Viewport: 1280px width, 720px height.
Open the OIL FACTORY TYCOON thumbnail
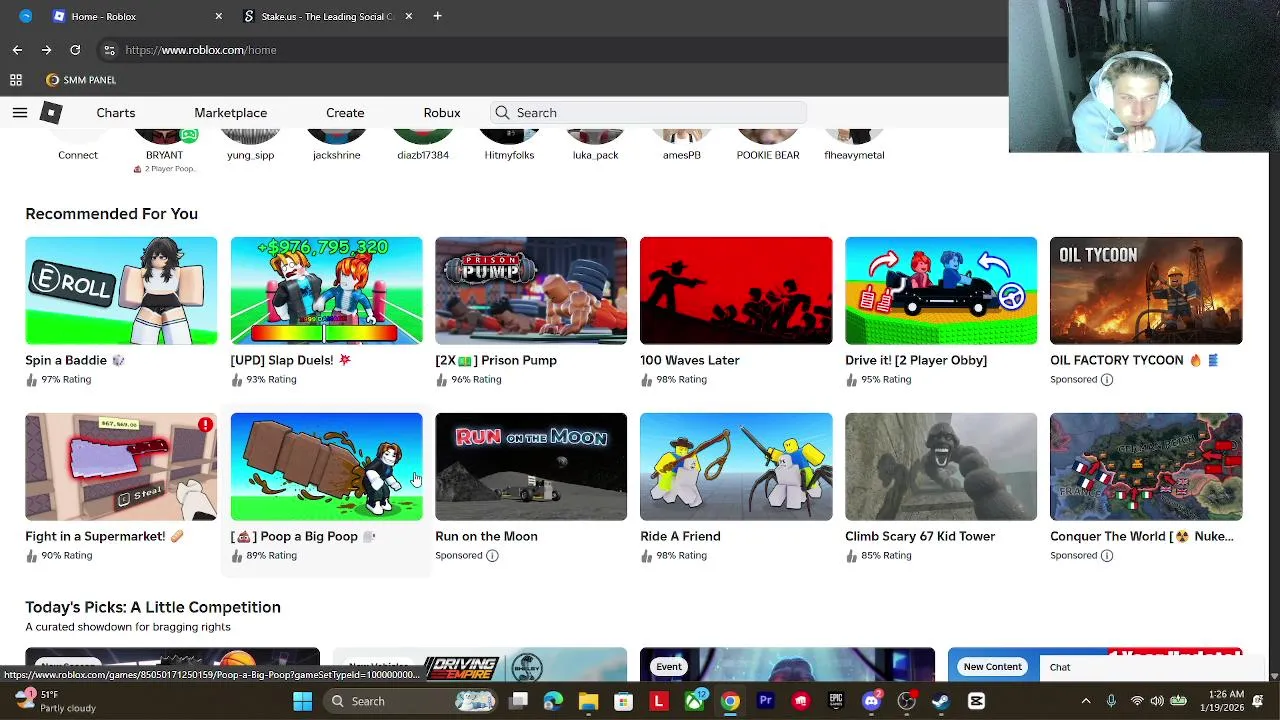click(1146, 290)
